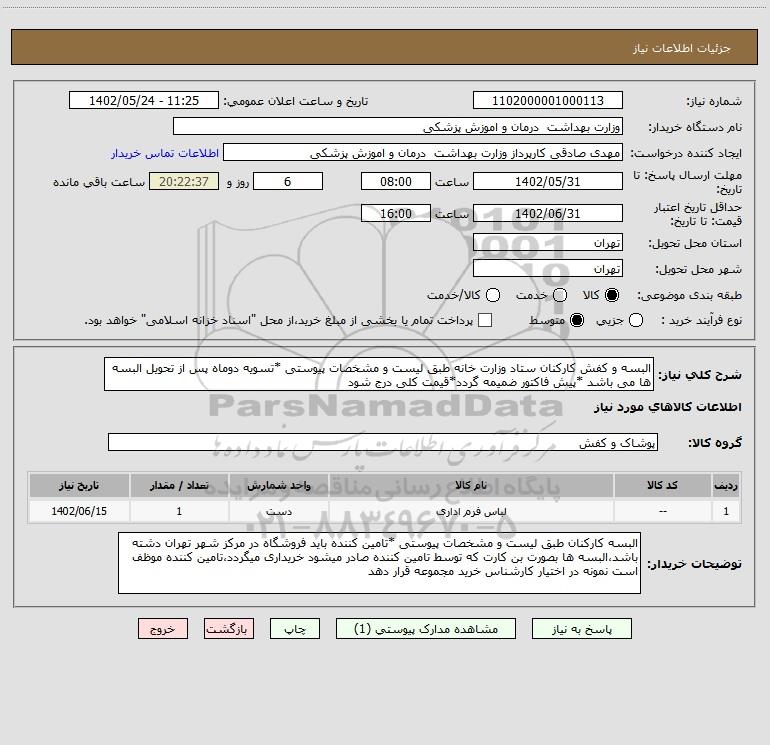Click the 1402/06/15 need date cell
Image resolution: width=770 pixels, height=745 pixels.
pos(79,511)
